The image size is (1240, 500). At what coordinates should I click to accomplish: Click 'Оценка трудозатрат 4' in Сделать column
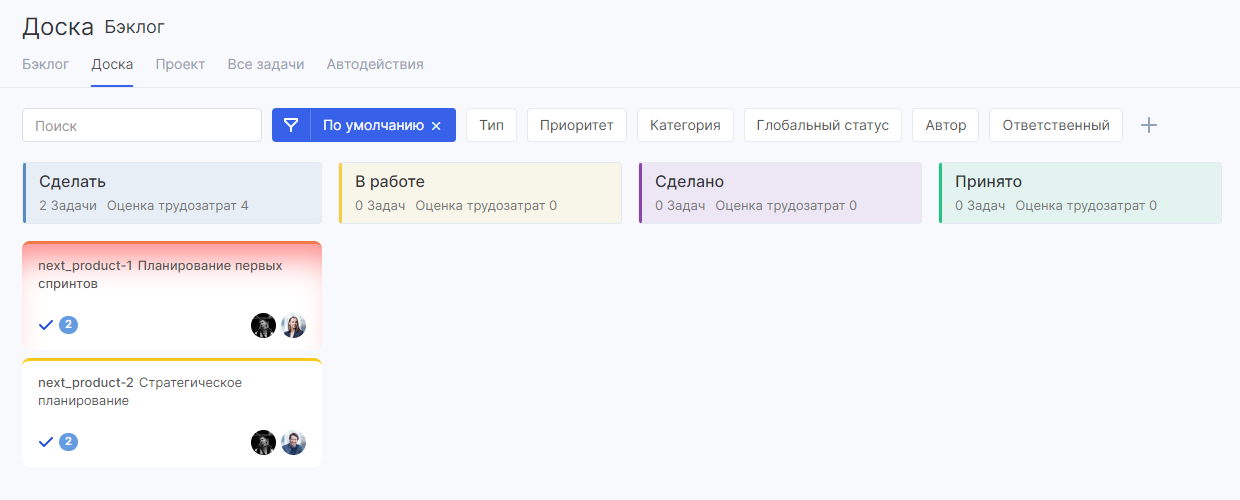[177, 206]
